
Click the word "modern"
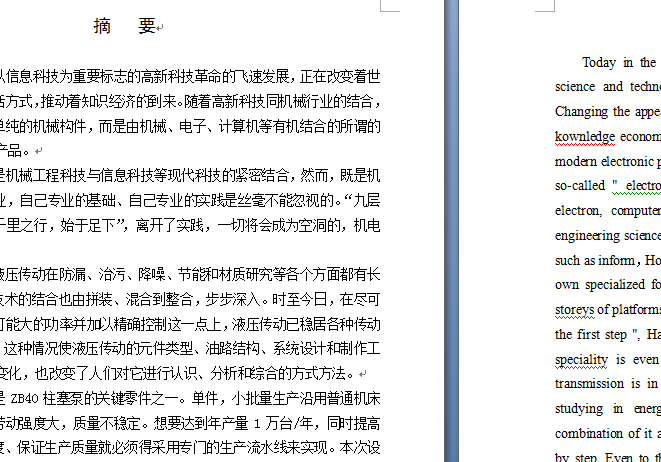(x=576, y=161)
